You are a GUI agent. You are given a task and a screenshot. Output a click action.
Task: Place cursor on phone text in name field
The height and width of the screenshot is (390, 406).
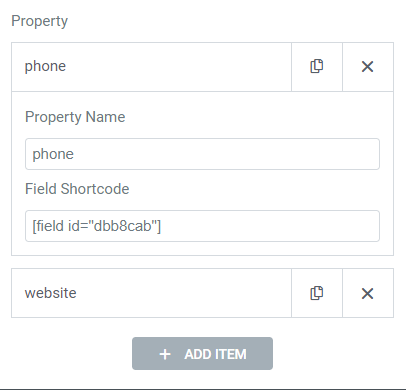click(53, 154)
